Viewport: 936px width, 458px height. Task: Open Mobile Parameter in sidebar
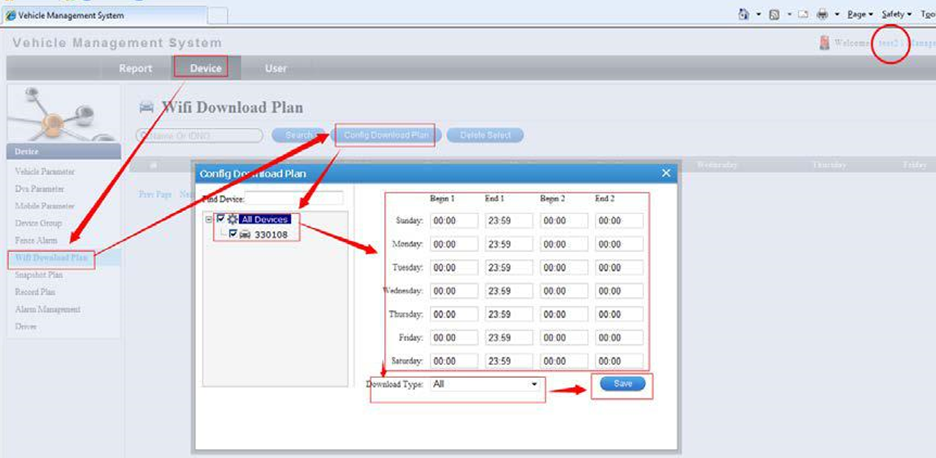click(x=45, y=206)
